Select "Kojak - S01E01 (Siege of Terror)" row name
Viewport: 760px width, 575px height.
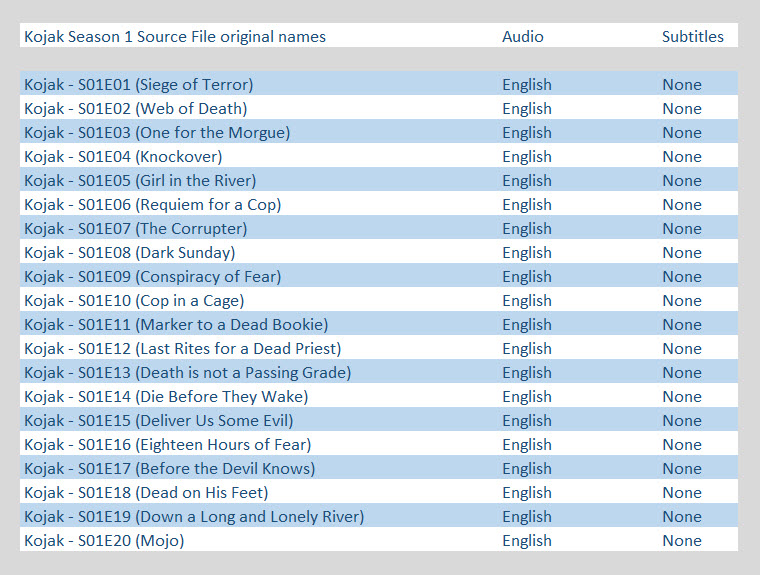[x=139, y=84]
